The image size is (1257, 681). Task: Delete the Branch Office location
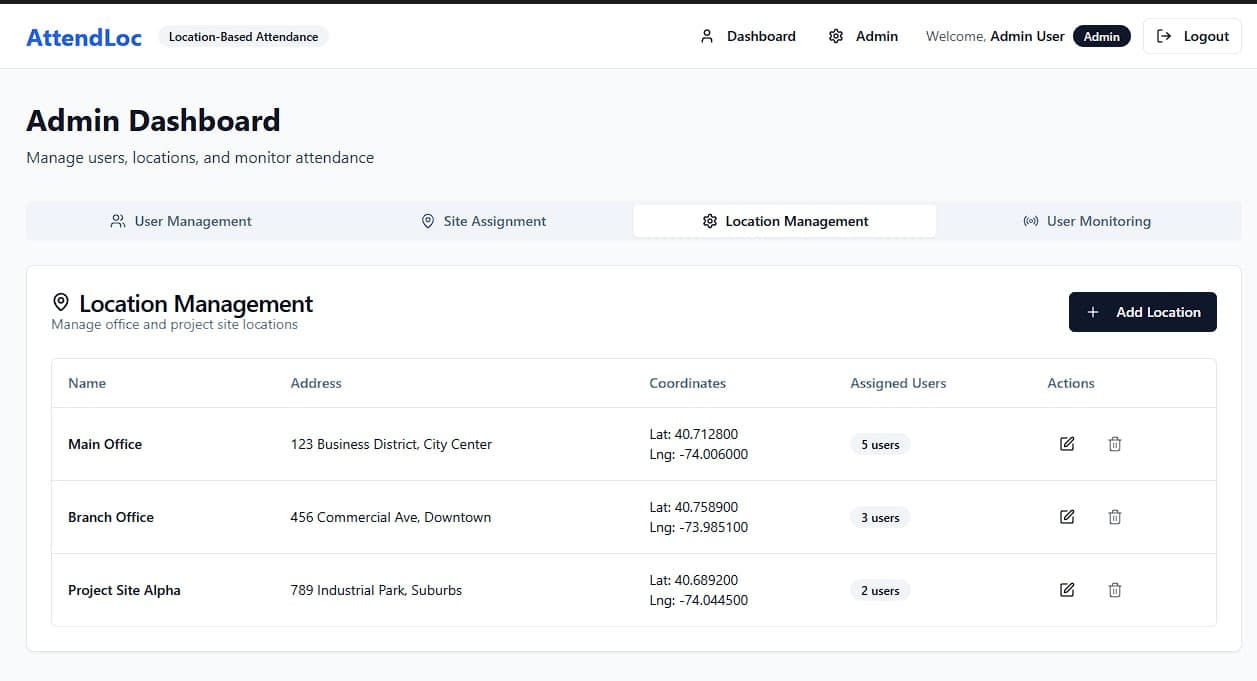coord(1115,517)
